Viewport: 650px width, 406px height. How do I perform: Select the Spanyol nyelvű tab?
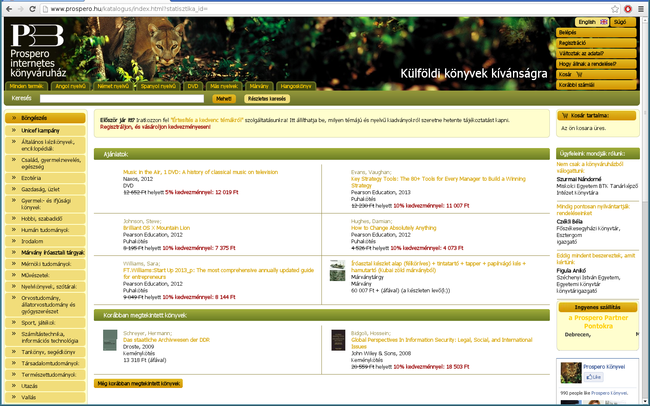click(x=158, y=86)
